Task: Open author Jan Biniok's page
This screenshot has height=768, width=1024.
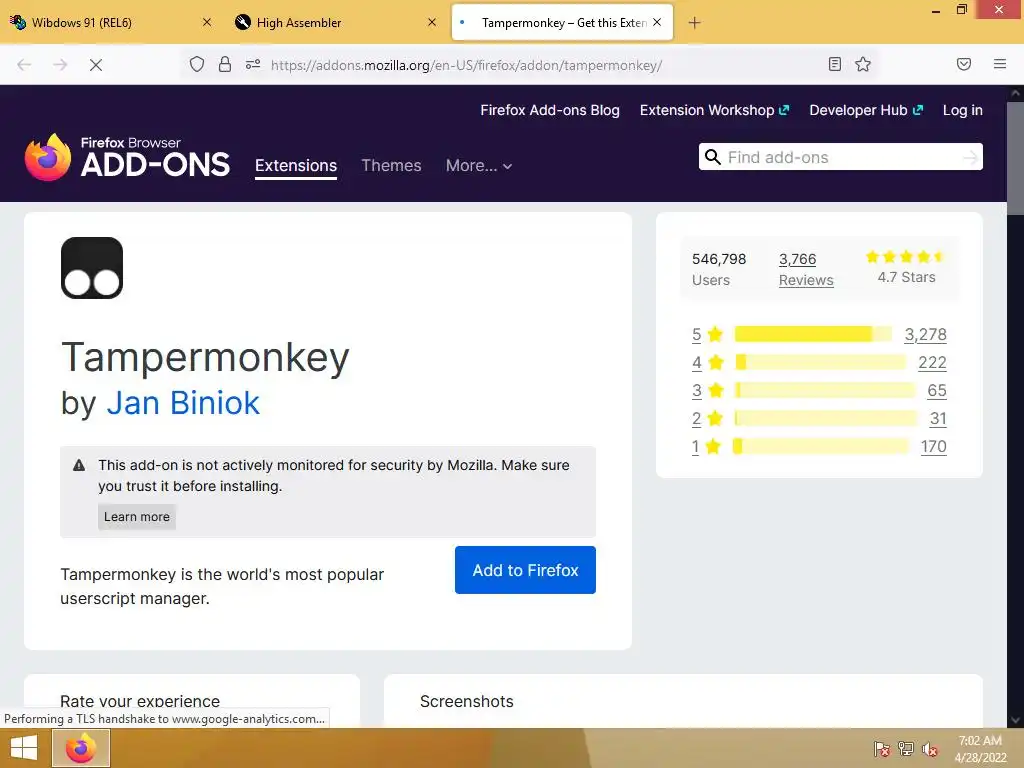Action: tap(183, 403)
